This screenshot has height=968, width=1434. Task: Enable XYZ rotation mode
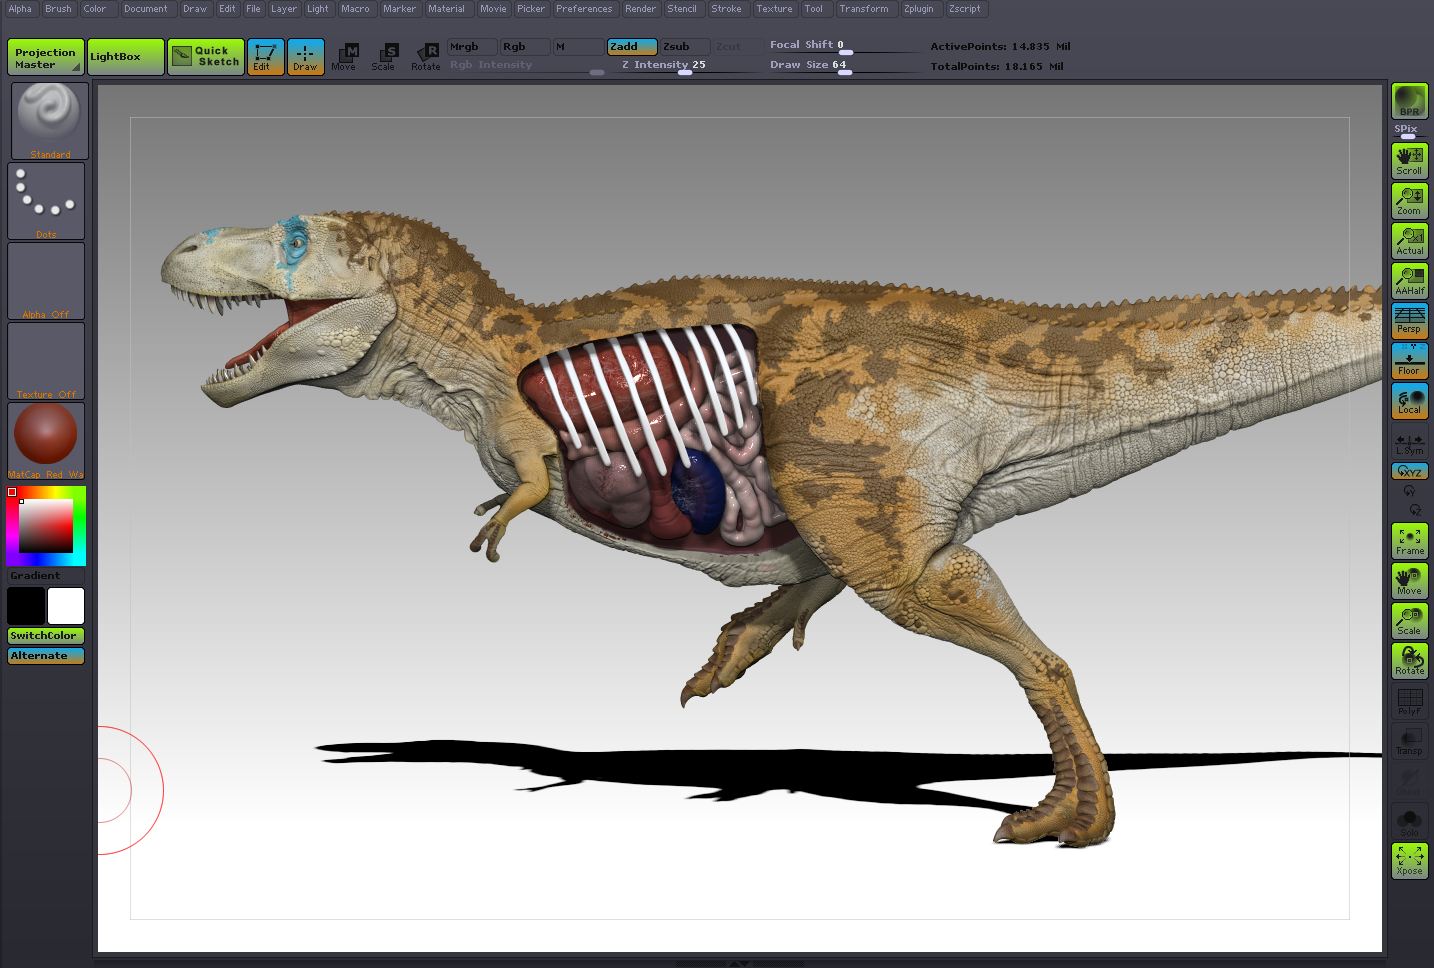click(x=1409, y=471)
